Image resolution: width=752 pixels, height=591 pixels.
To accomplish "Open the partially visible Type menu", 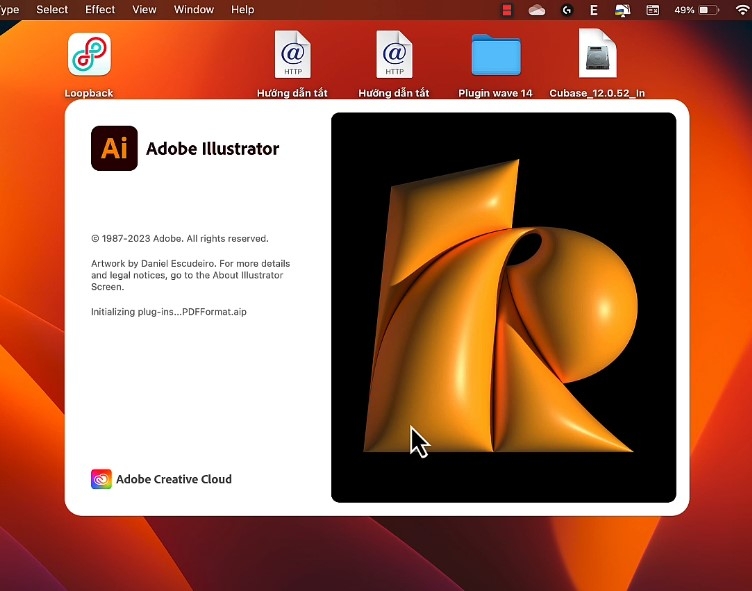I will click(x=9, y=10).
